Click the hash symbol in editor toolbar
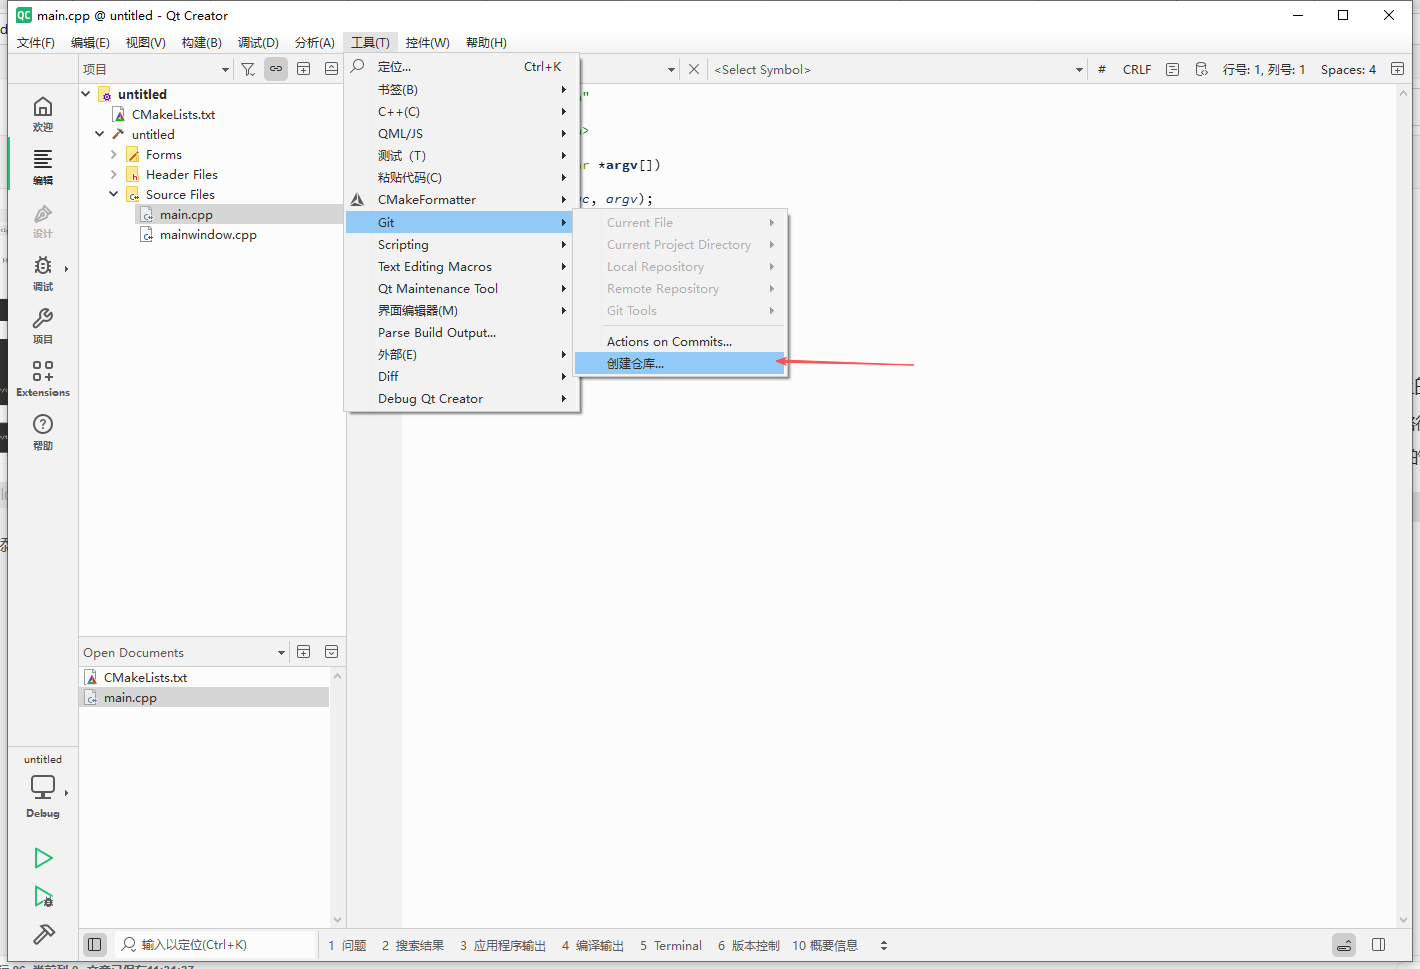Screen dimensions: 1420x969 [1102, 69]
